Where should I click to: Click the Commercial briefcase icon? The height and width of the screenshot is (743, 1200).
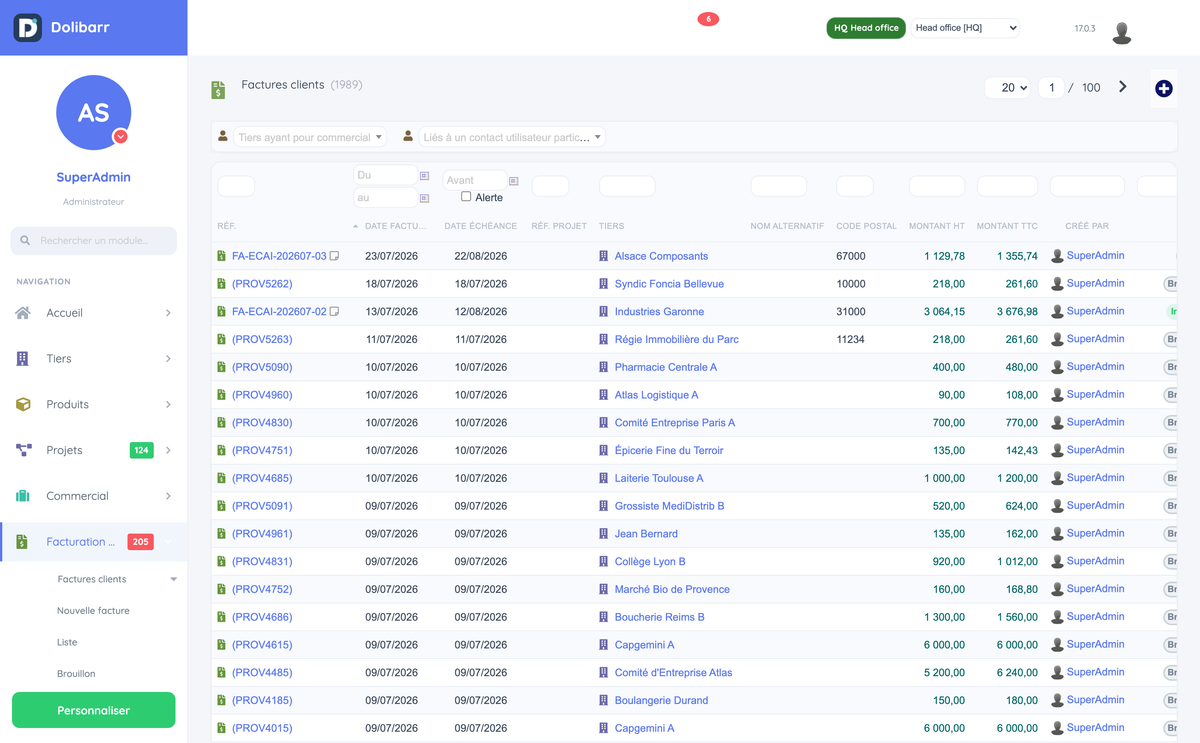point(23,496)
